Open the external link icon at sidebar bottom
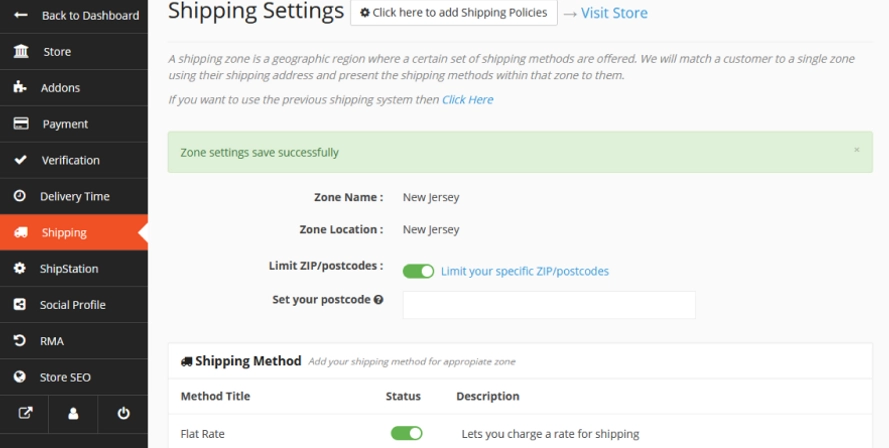This screenshot has height=448, width=889. coord(25,413)
